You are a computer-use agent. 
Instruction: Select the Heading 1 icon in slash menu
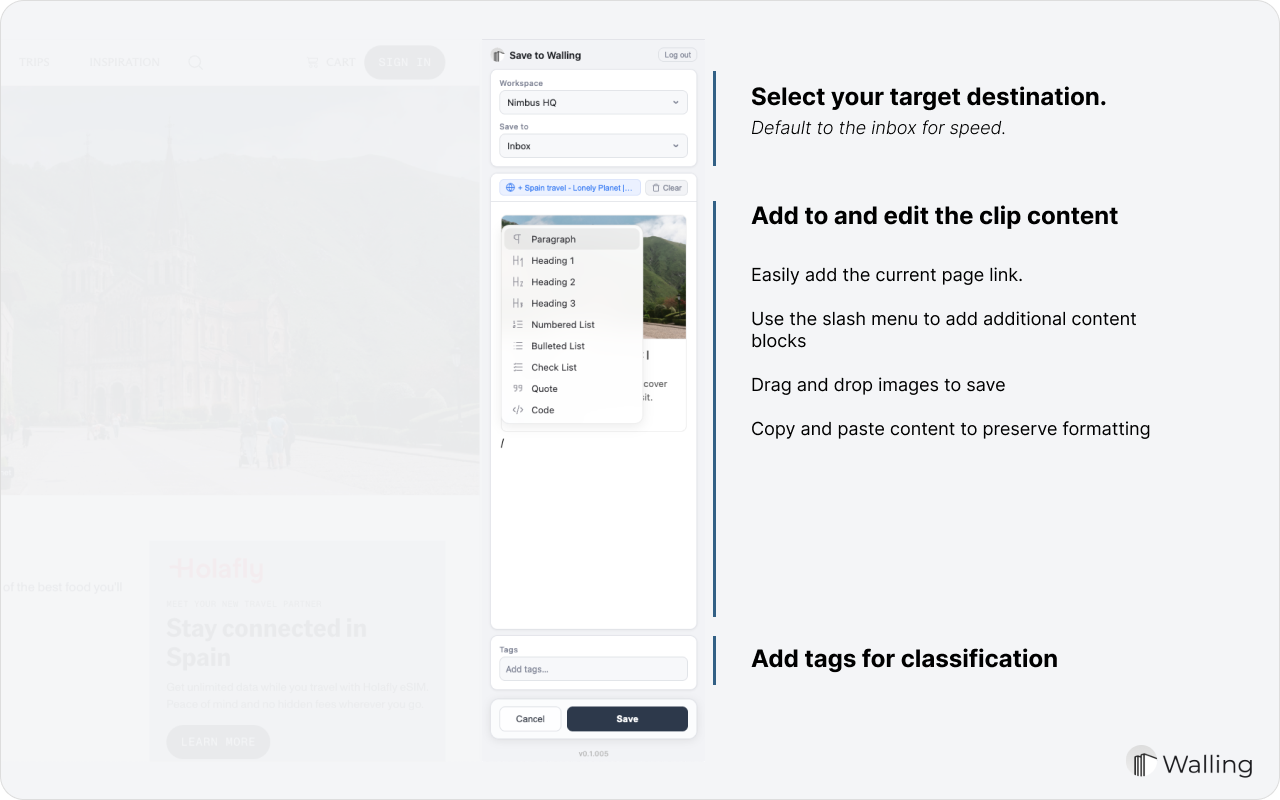[518, 261]
